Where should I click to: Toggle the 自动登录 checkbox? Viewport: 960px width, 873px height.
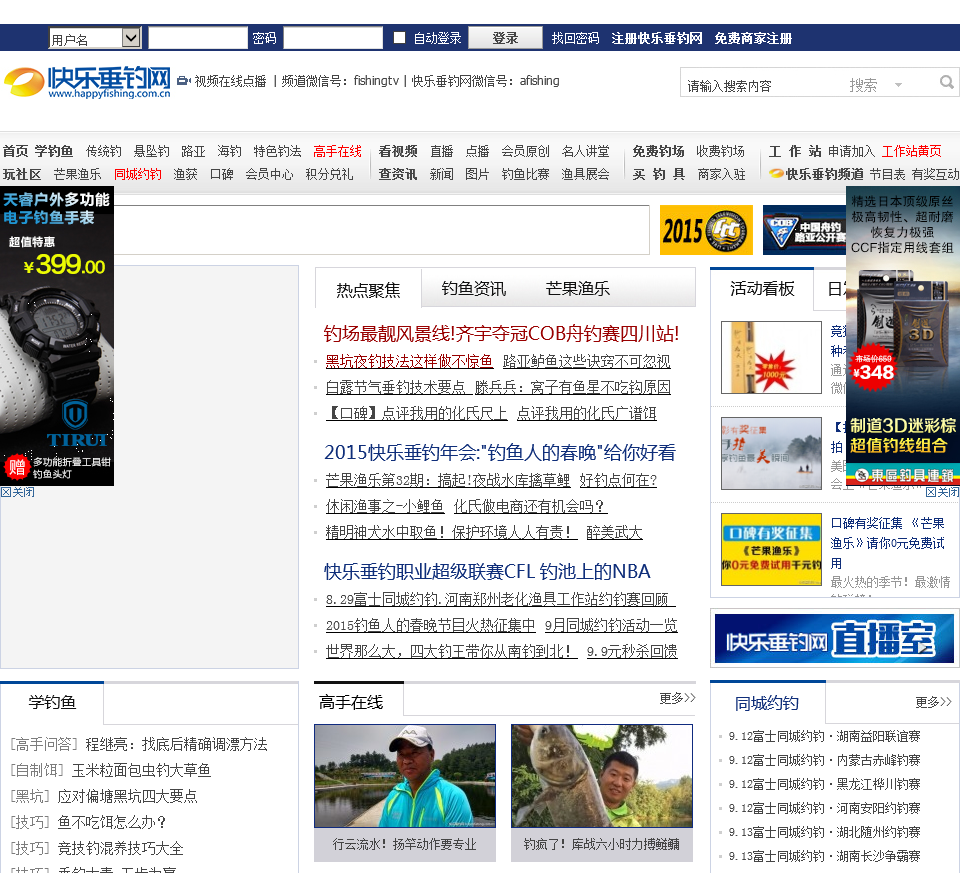399,38
